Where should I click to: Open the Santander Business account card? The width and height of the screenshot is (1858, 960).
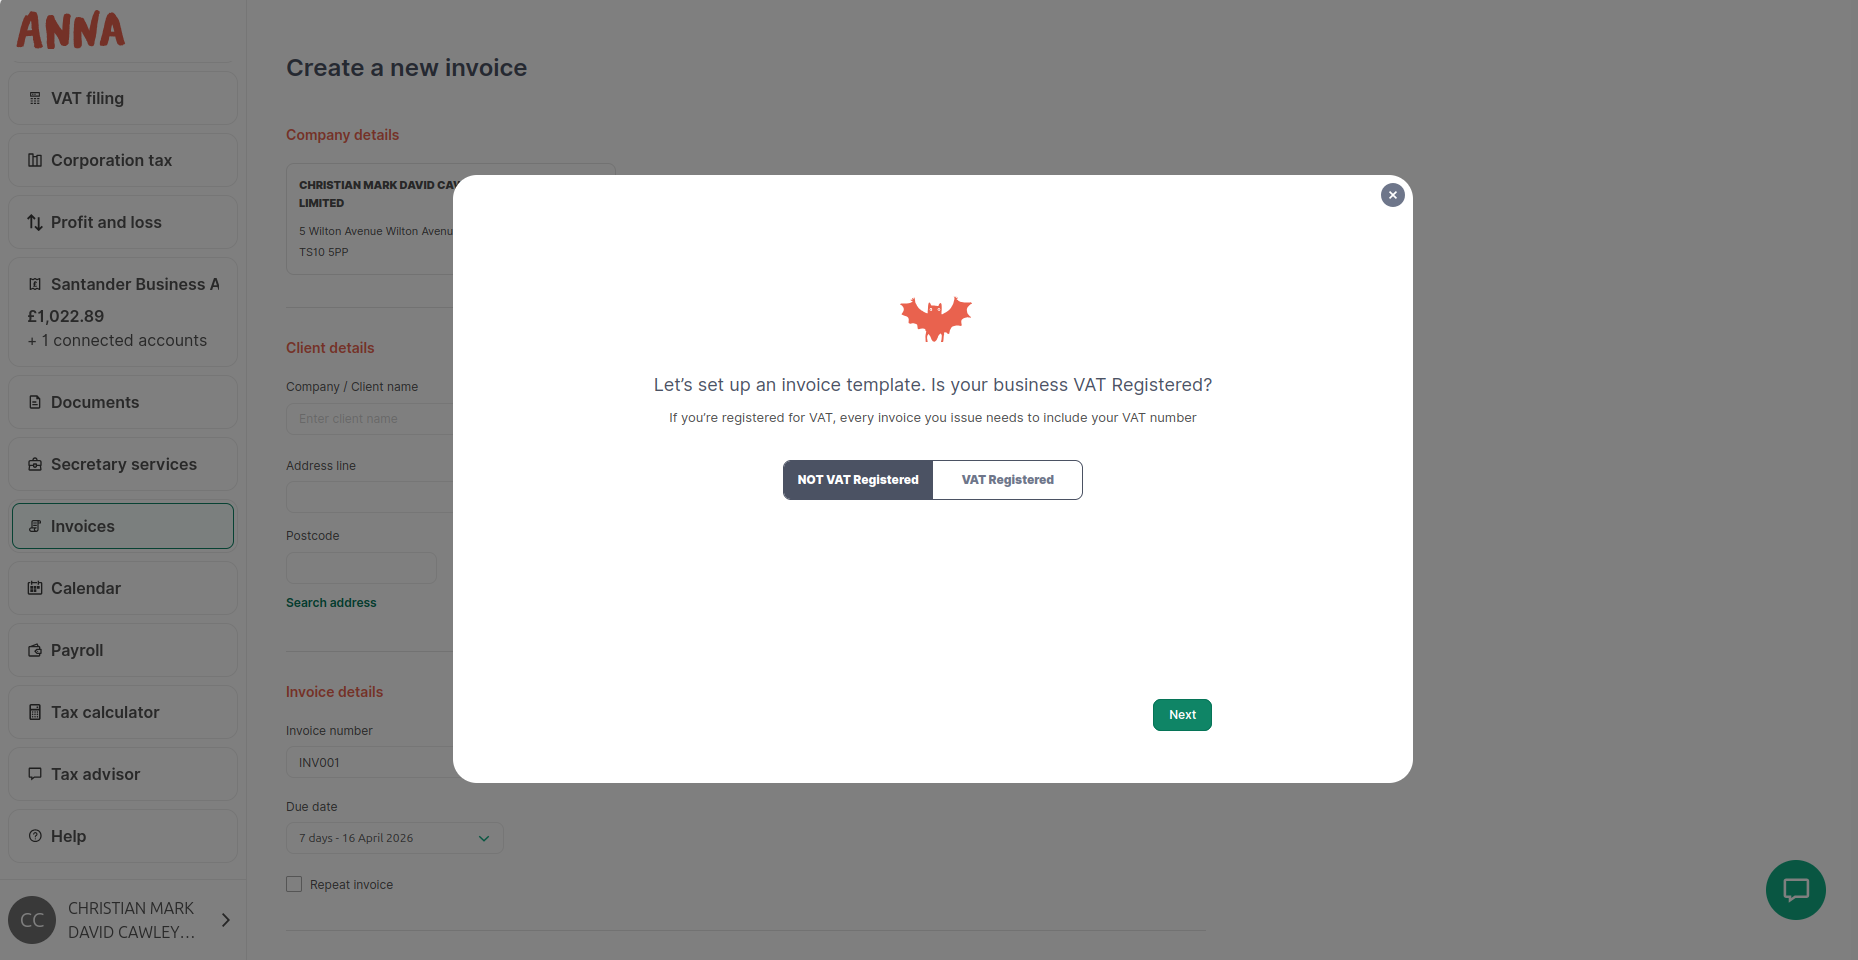(123, 312)
